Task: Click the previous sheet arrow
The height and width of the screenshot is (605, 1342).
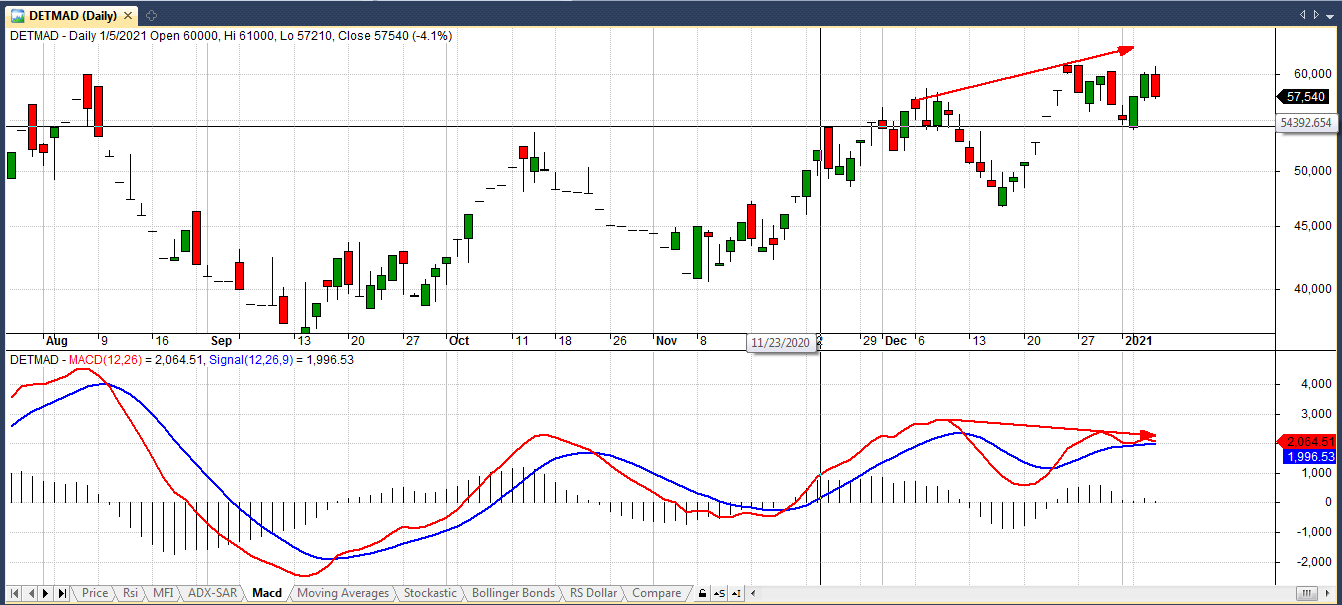Action: coord(32,594)
